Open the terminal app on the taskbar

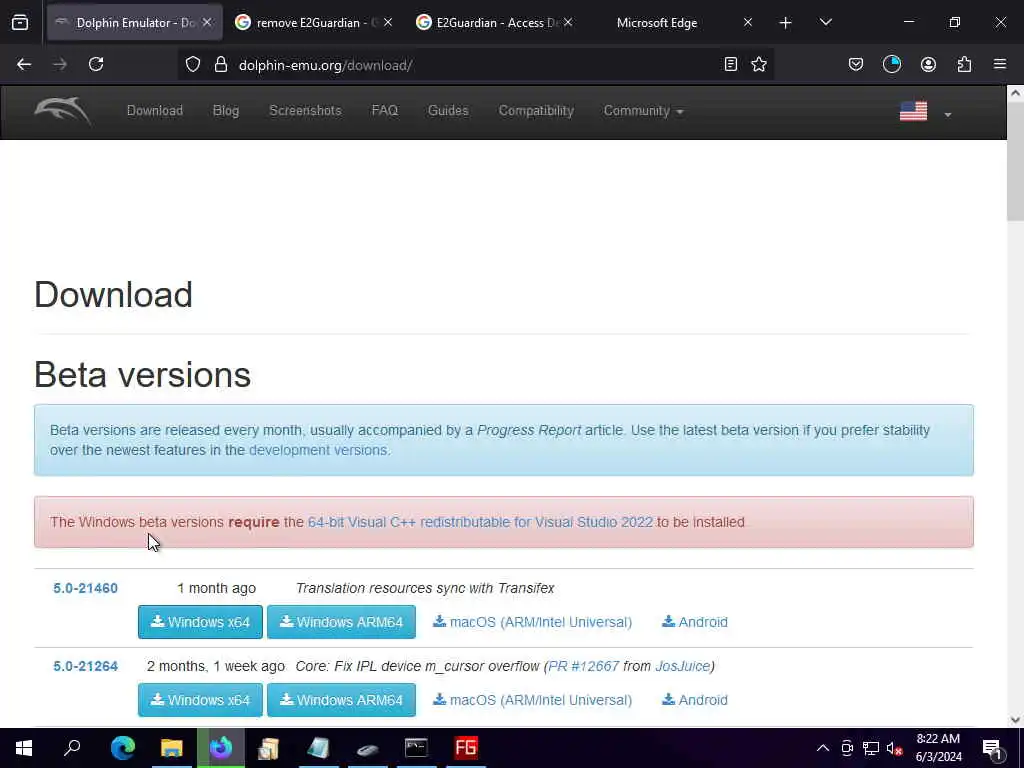(x=416, y=748)
